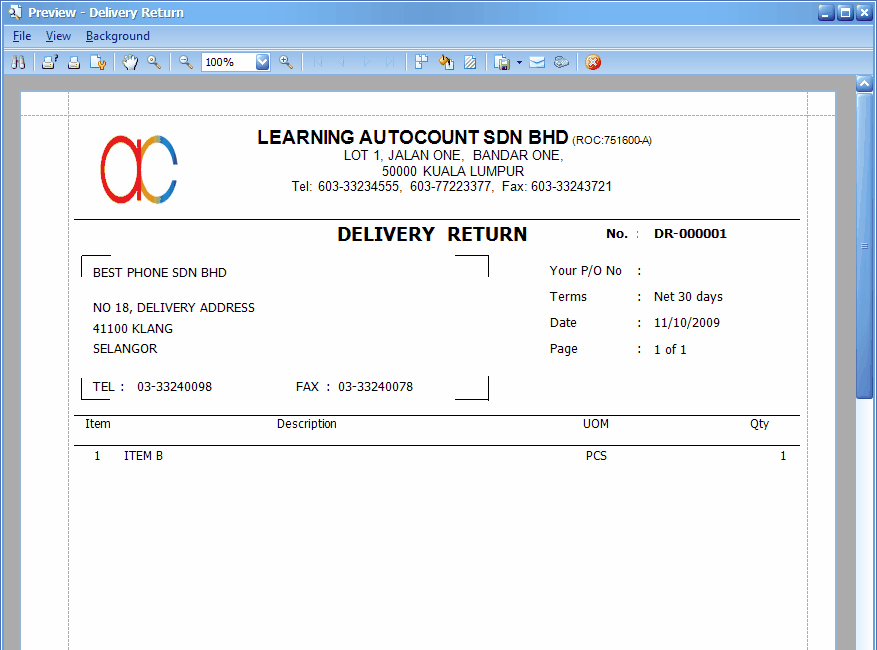Screen dimensions: 877x650
Task: Go to the next page arrow
Action: click(x=366, y=62)
